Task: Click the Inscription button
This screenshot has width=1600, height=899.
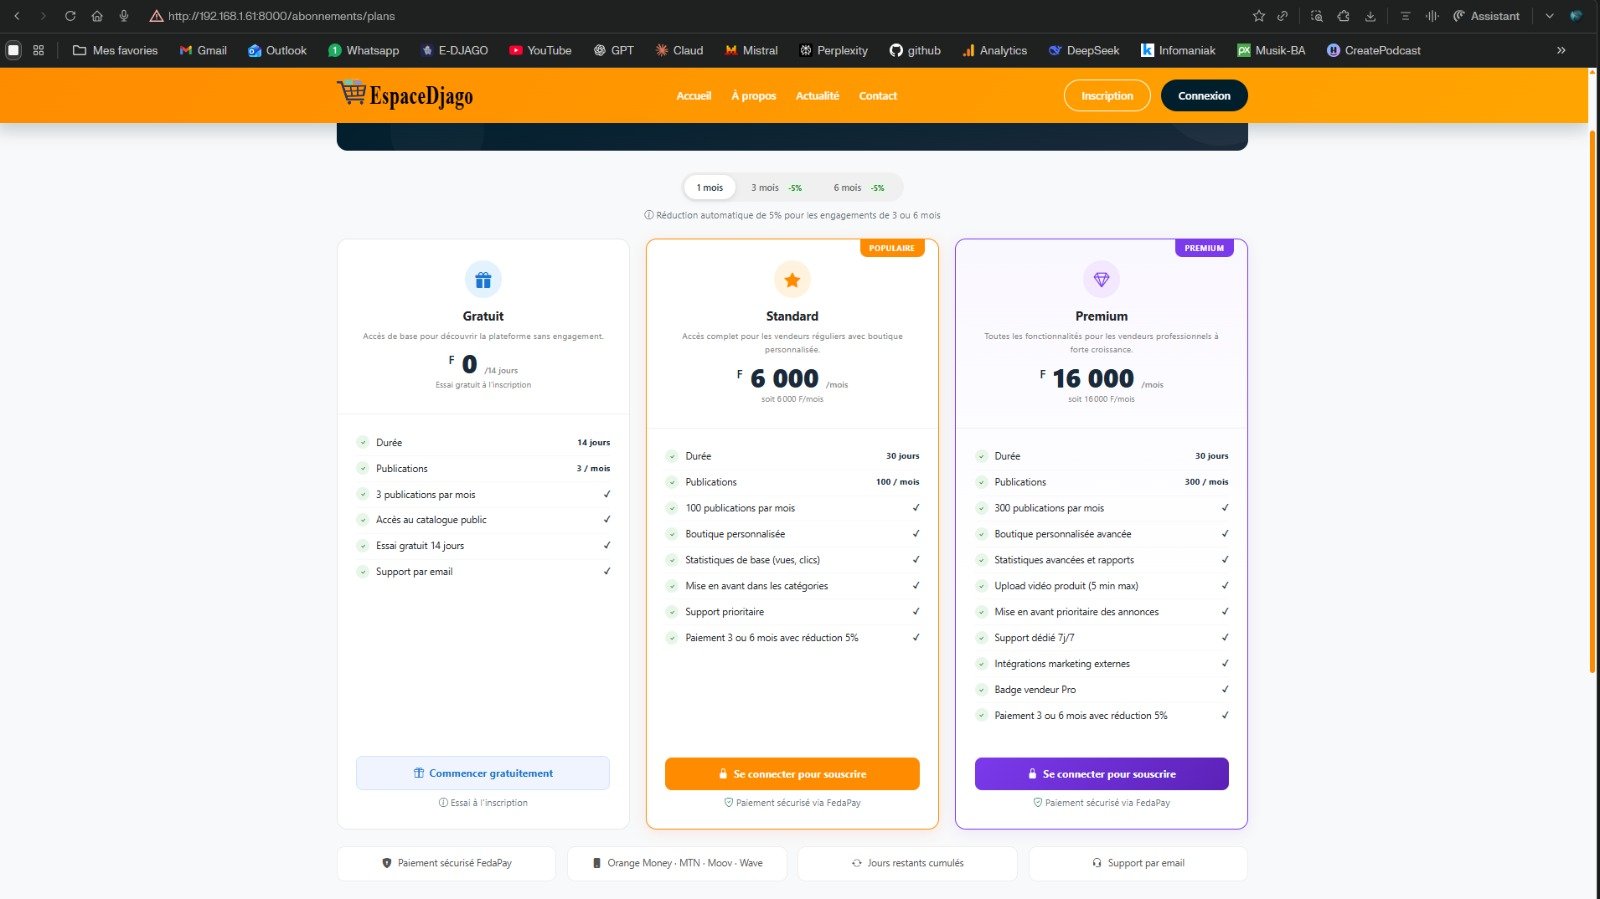Action: point(1107,96)
